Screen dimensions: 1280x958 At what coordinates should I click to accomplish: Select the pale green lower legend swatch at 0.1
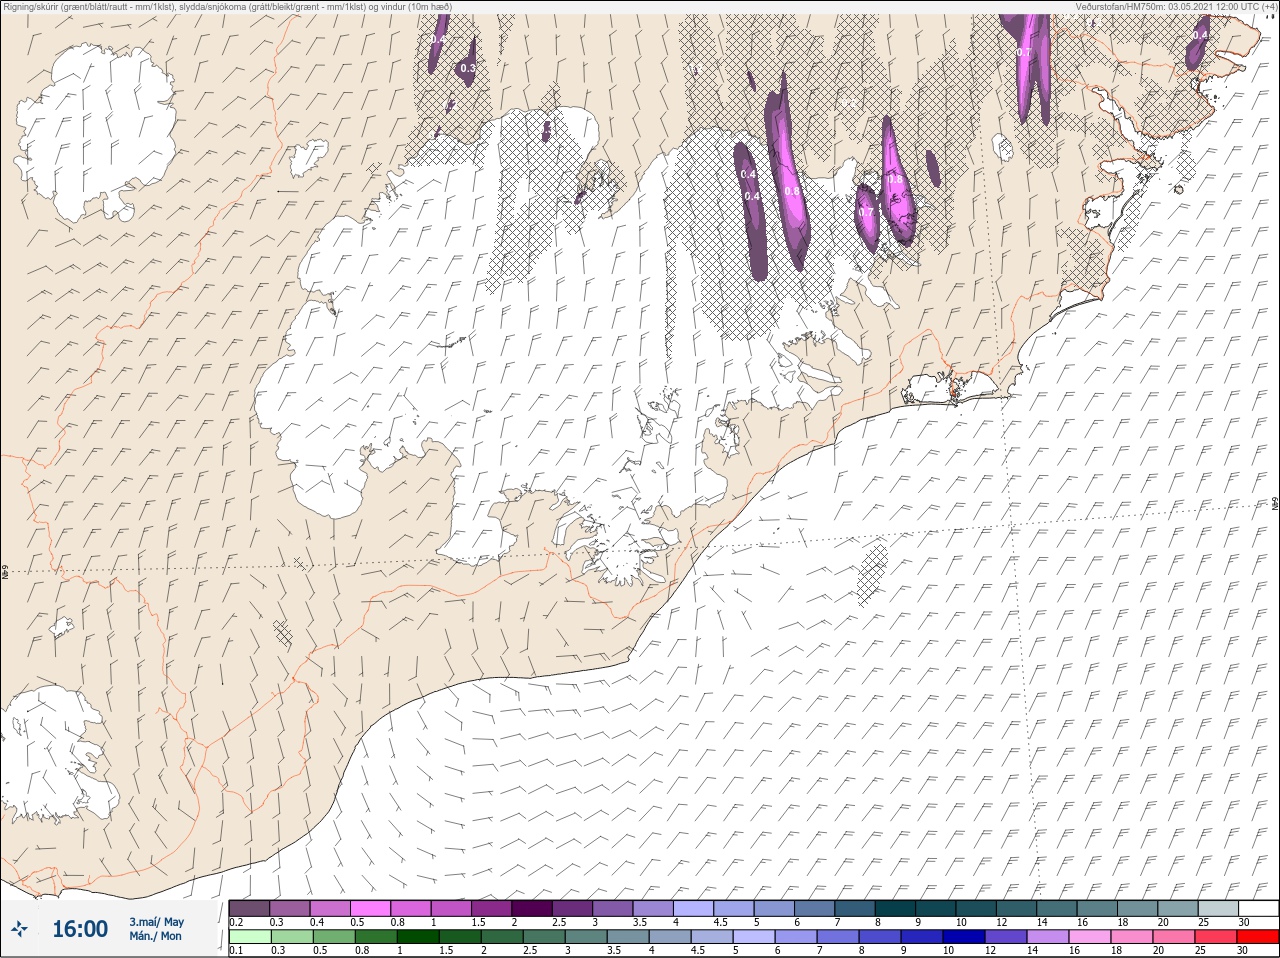tap(249, 937)
